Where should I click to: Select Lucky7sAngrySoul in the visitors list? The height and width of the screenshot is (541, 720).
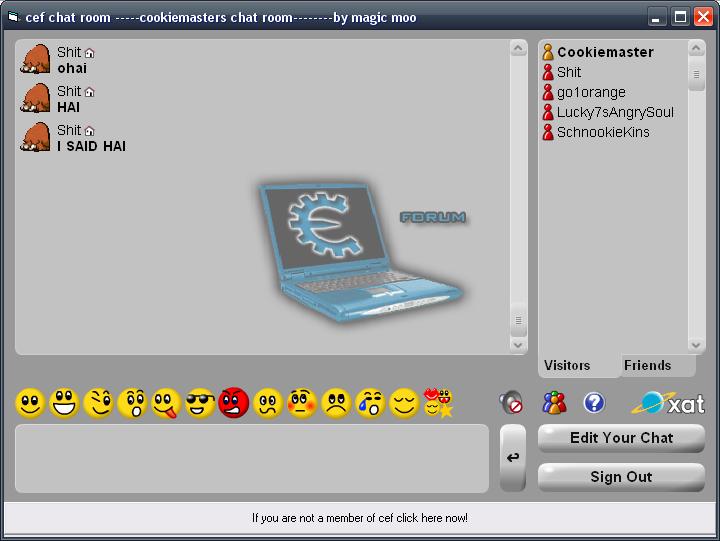[608, 112]
